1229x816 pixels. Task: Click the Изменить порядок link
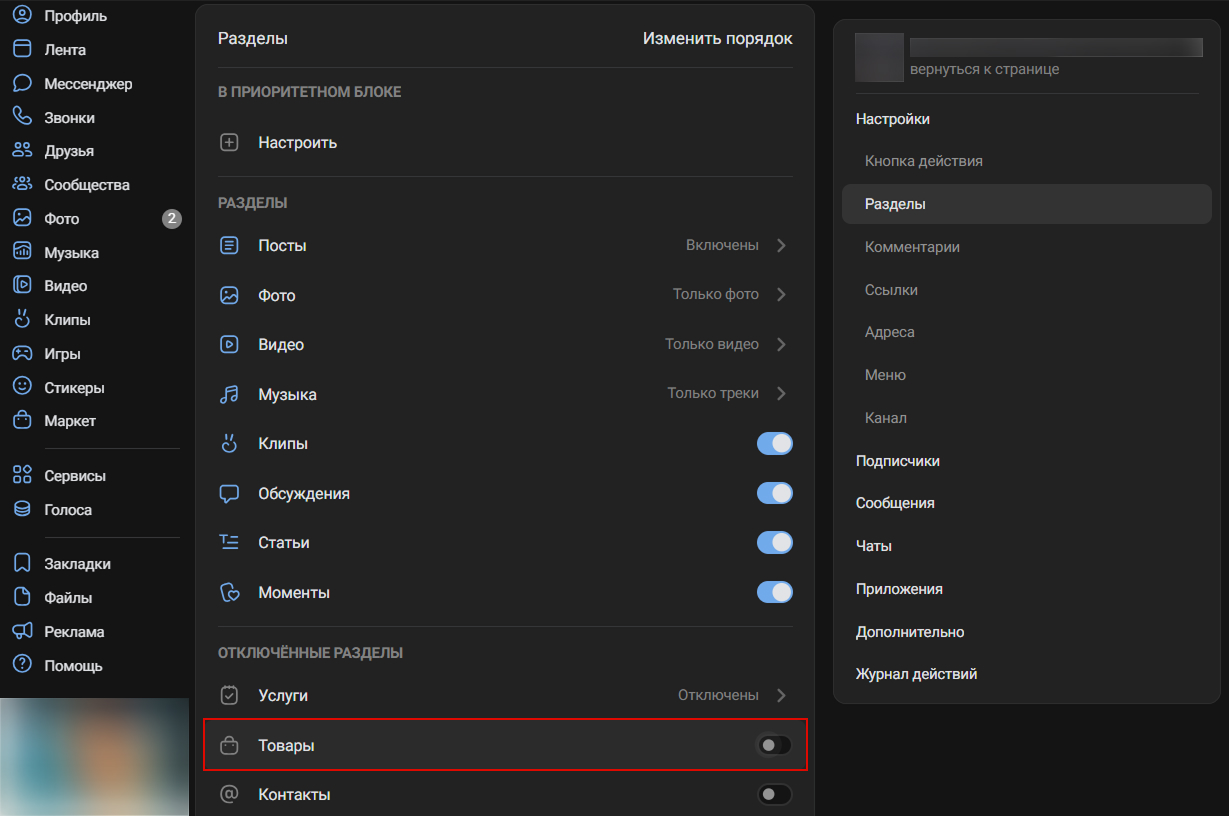[717, 39]
